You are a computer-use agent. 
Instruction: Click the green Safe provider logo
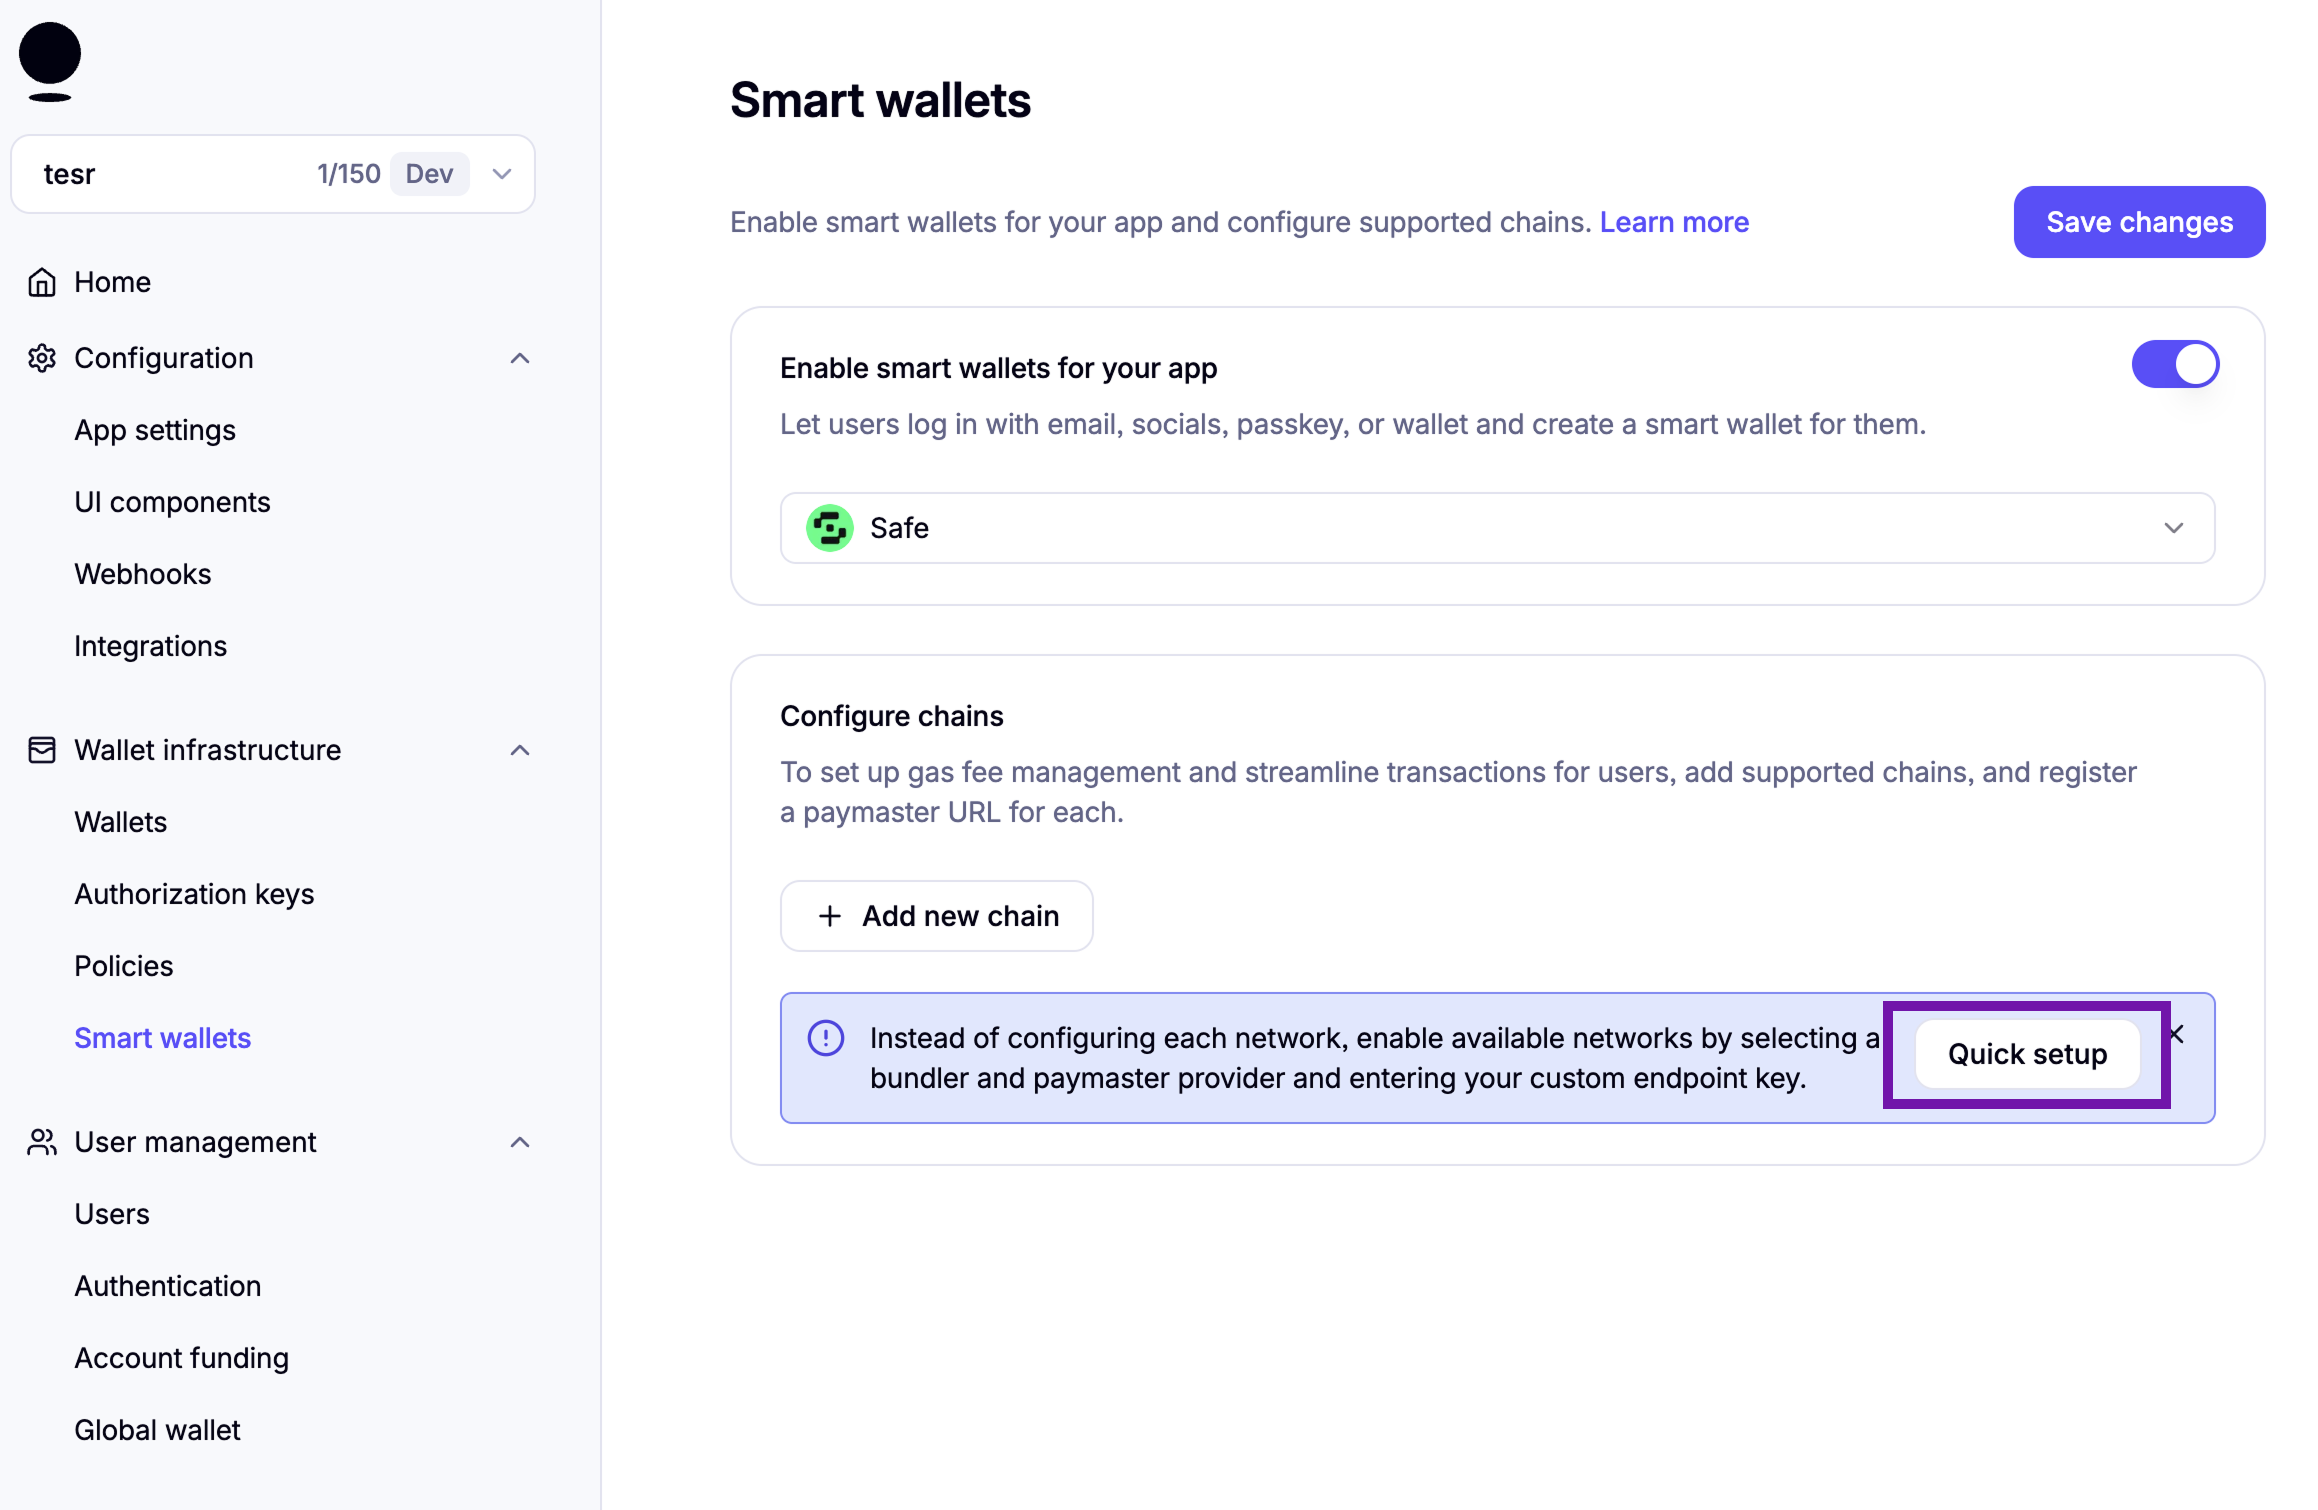[830, 528]
